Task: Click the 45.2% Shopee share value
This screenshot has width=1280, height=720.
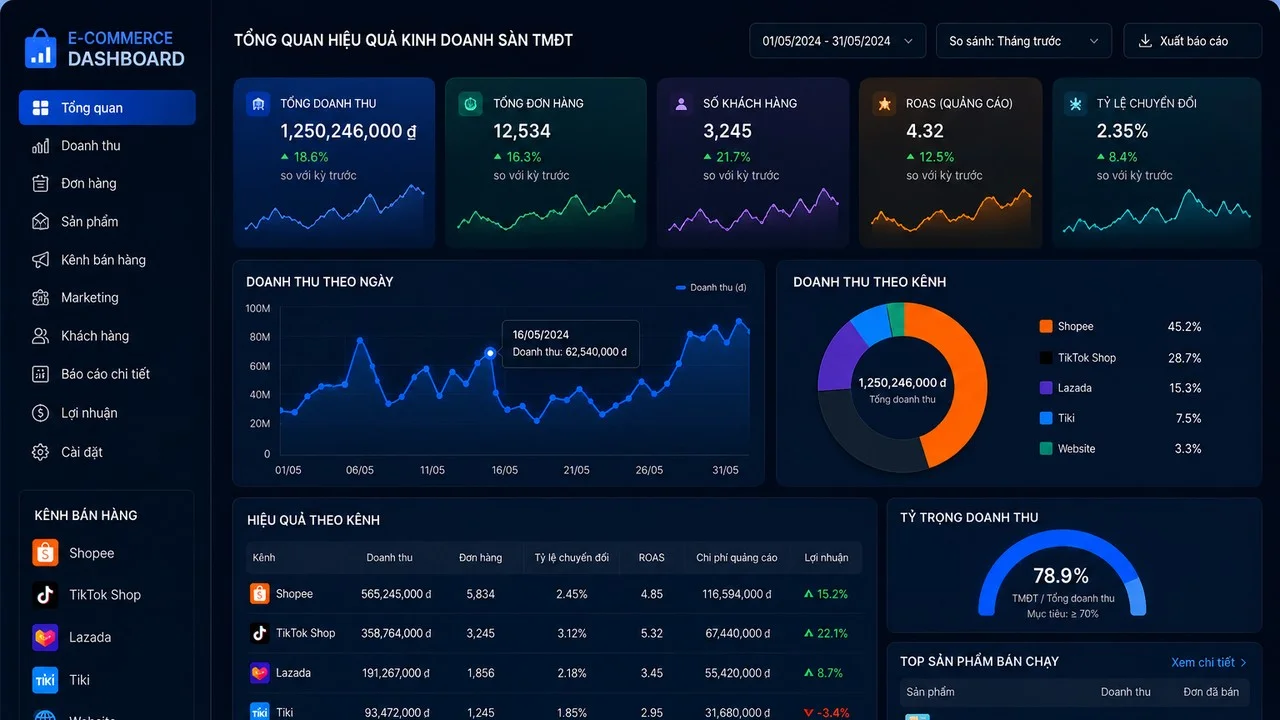Action: click(x=1184, y=327)
